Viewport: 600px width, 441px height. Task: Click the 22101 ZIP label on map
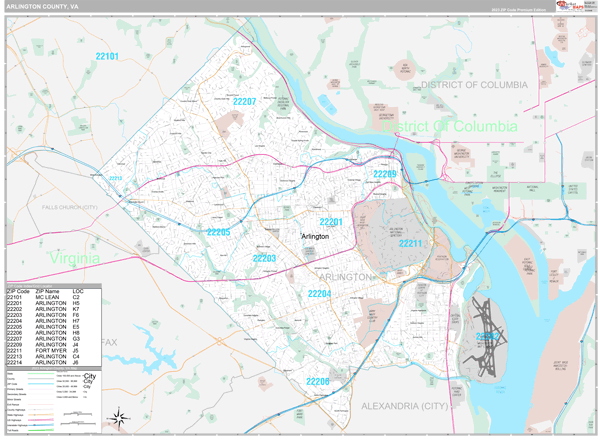tap(106, 57)
